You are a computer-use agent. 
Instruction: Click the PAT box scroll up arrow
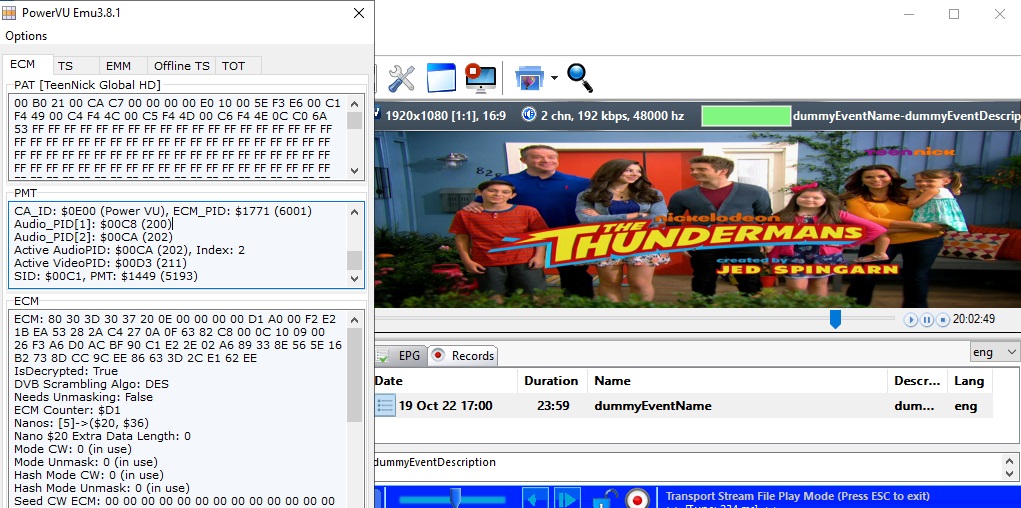tap(354, 104)
